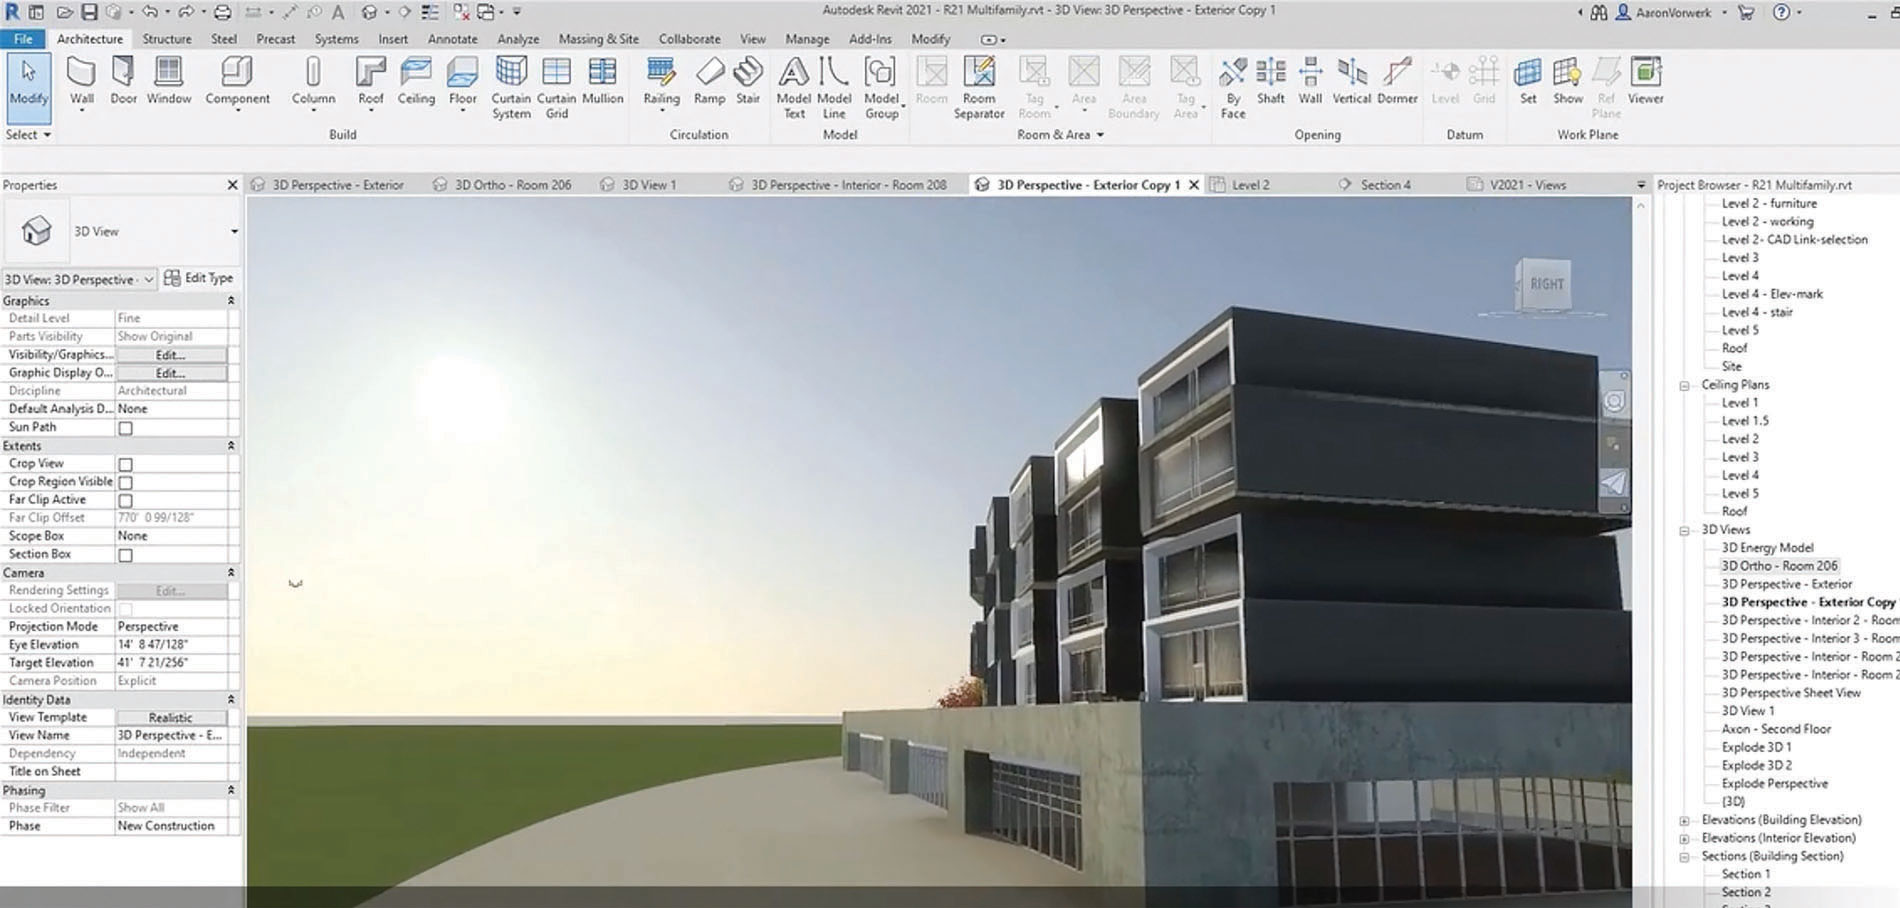Open the File menu

[x=23, y=39]
